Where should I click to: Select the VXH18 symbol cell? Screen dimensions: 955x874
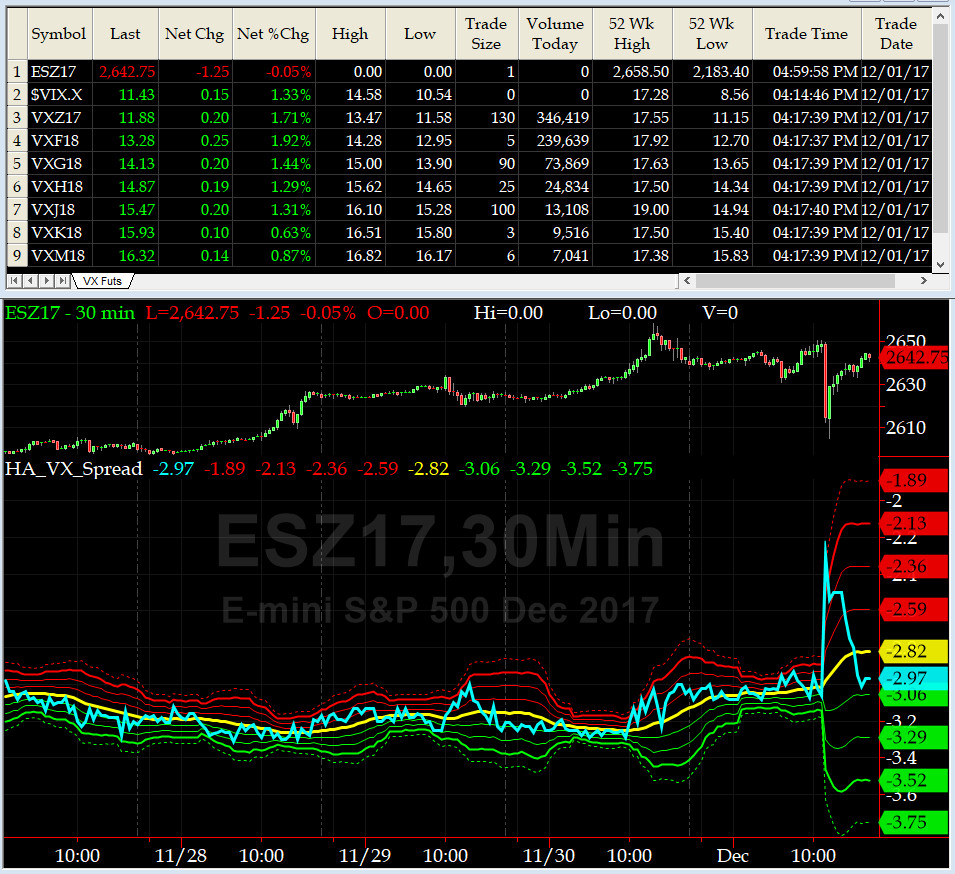point(60,187)
